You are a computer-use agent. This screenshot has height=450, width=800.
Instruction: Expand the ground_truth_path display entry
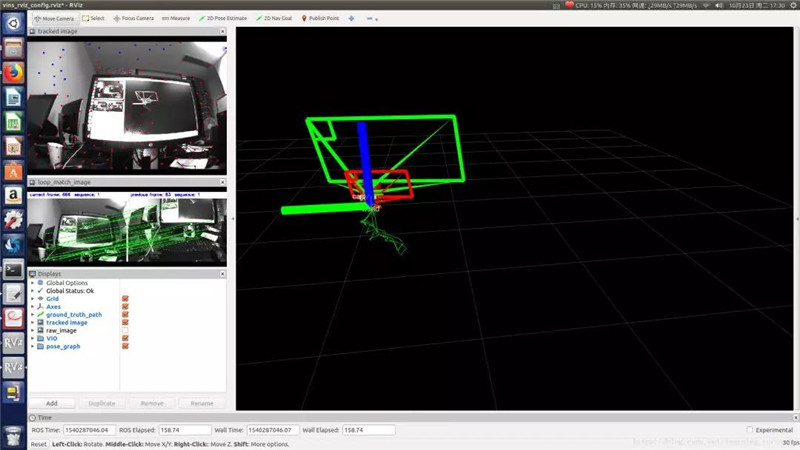32,314
